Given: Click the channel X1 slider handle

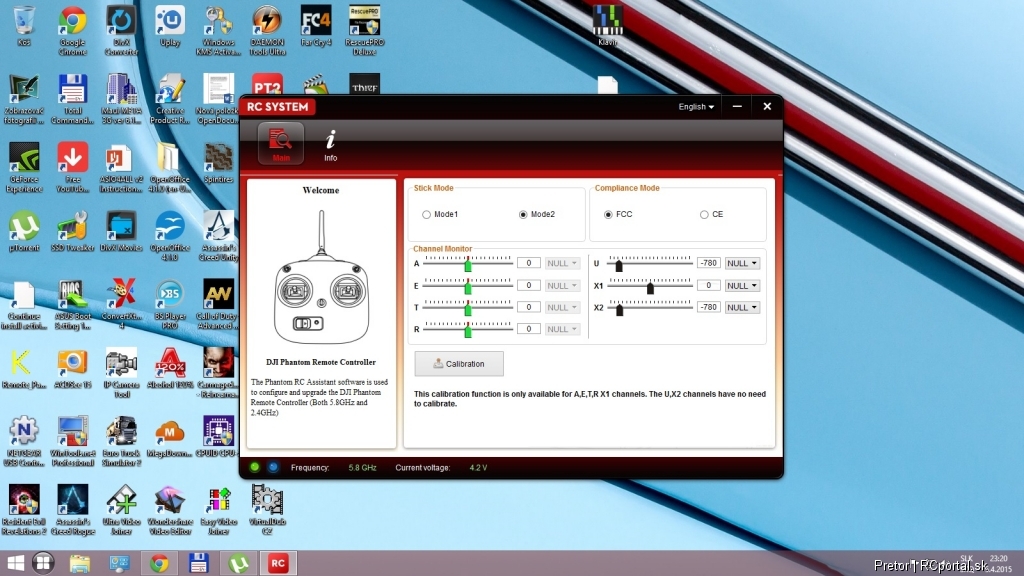Looking at the screenshot, I should click(650, 287).
